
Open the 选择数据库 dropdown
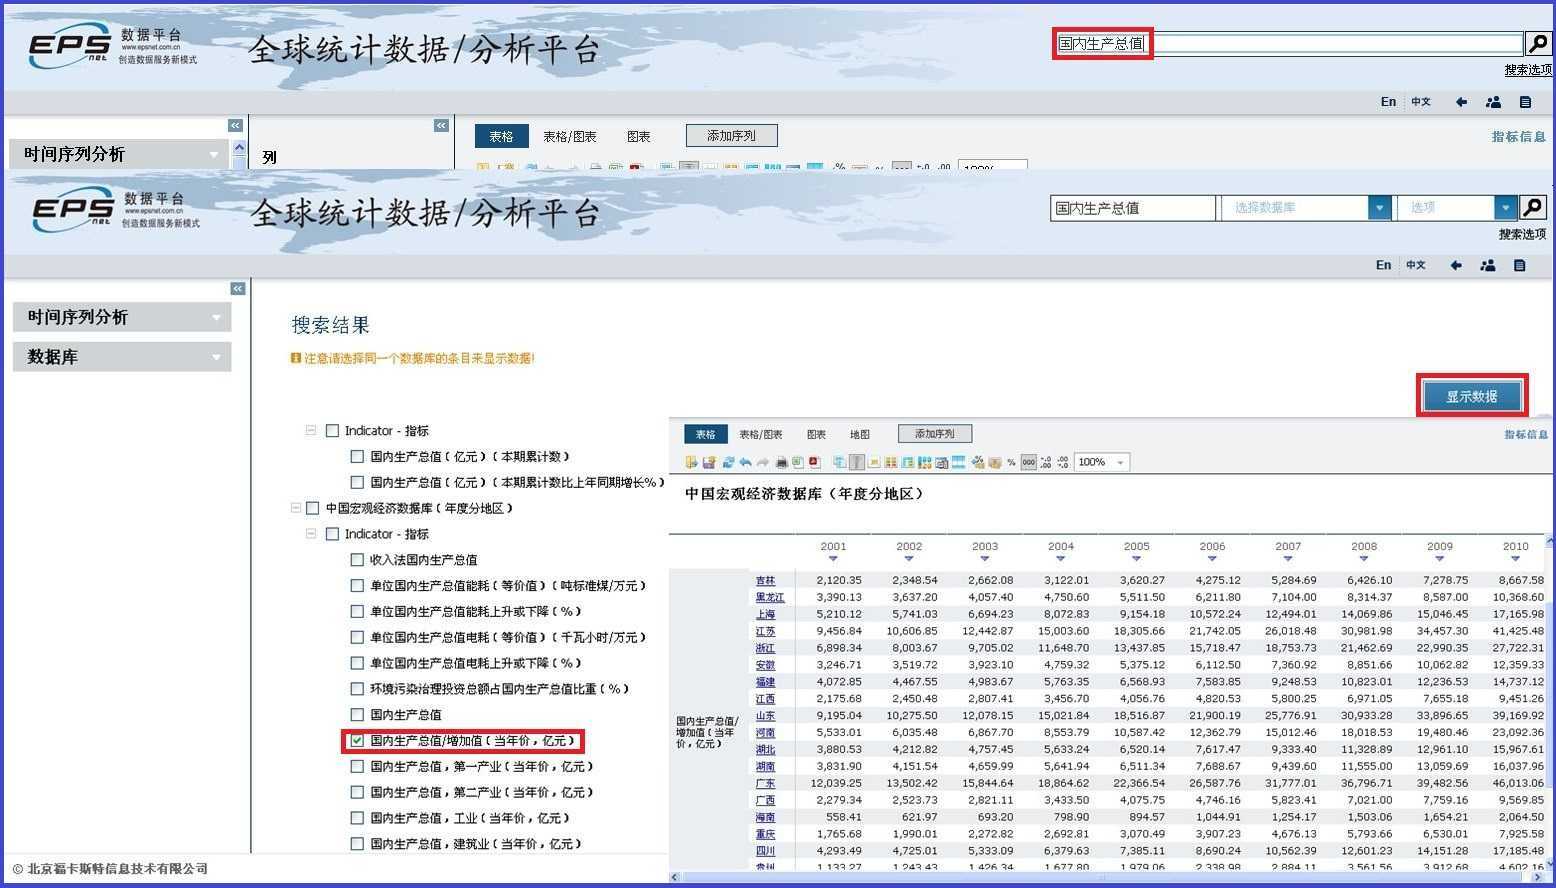1380,207
